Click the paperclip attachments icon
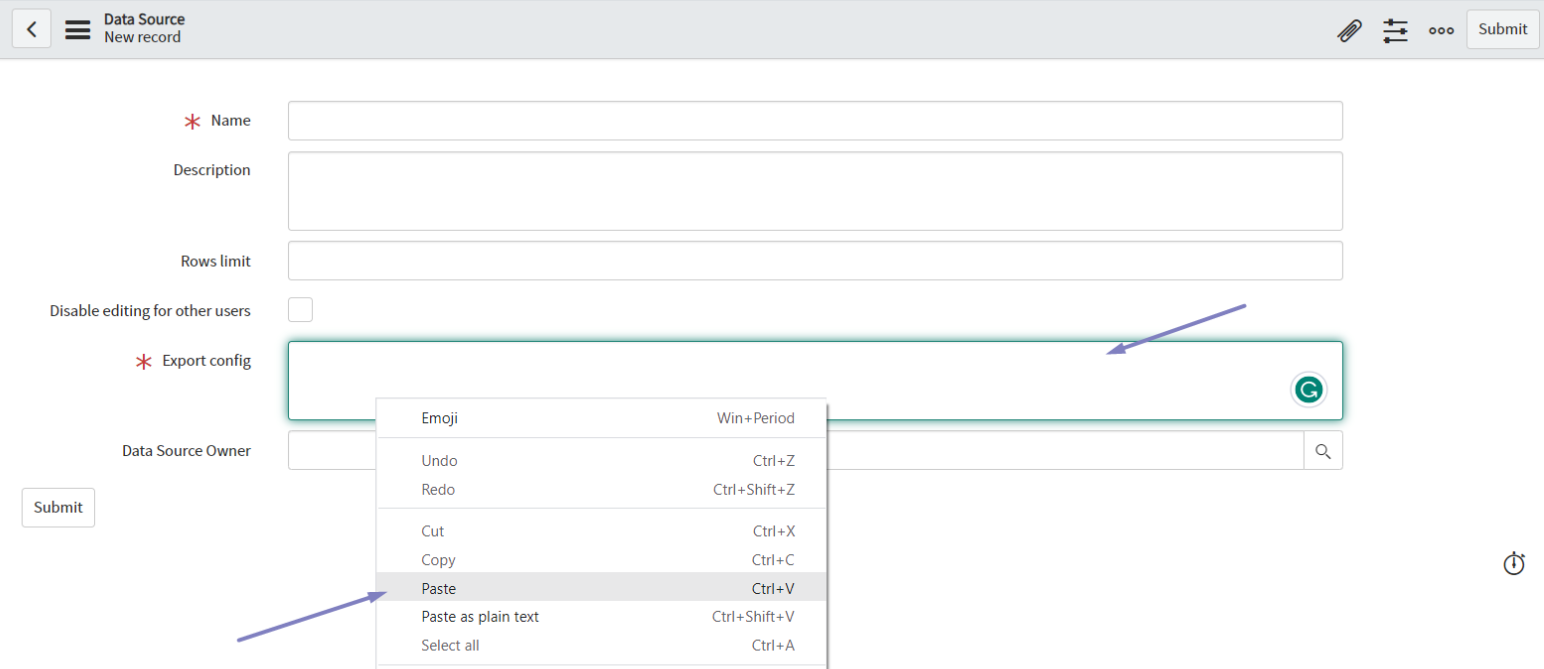The height and width of the screenshot is (669, 1544). click(1349, 30)
